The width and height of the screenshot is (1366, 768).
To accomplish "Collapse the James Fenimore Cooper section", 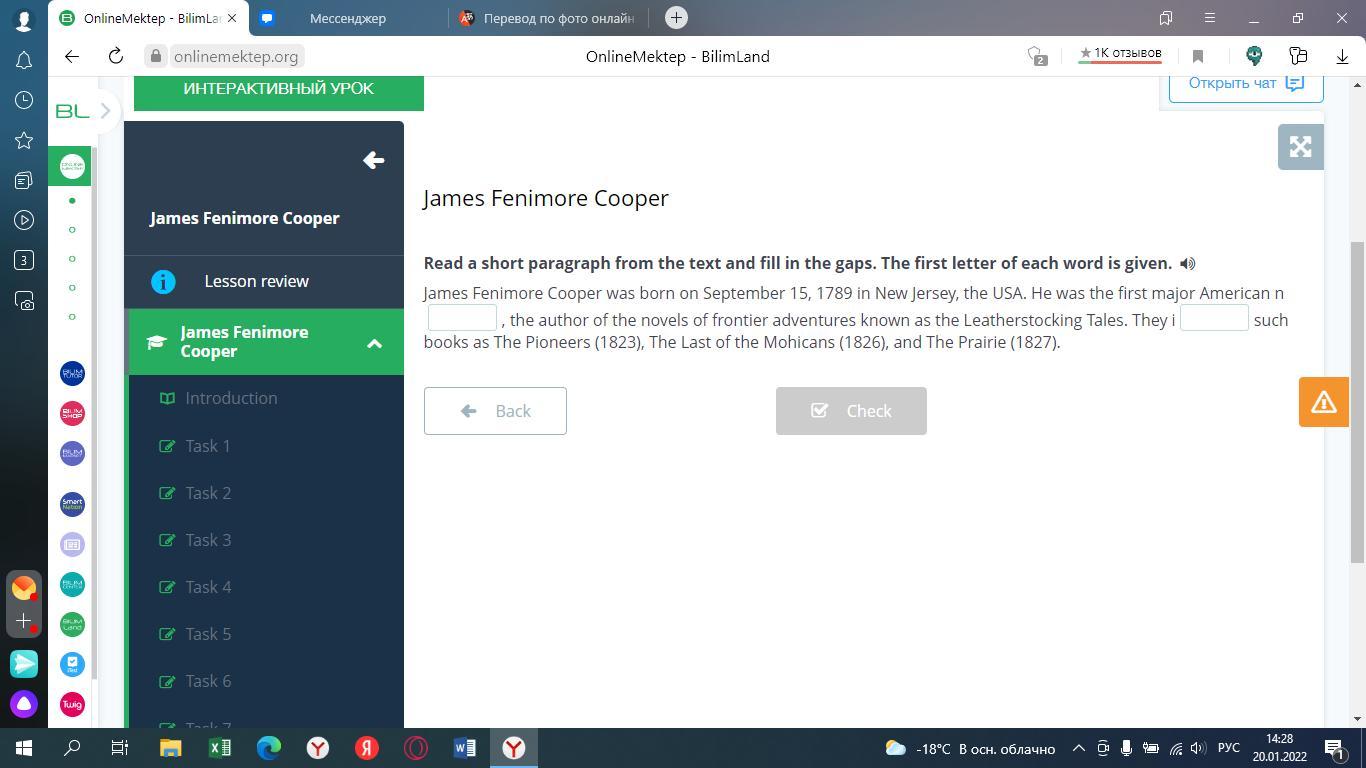I will click(374, 343).
